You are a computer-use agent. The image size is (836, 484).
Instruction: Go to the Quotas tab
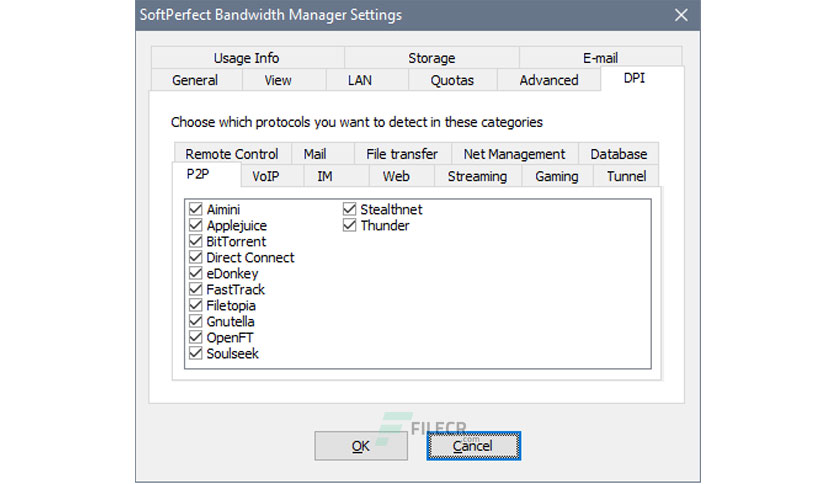pos(452,80)
